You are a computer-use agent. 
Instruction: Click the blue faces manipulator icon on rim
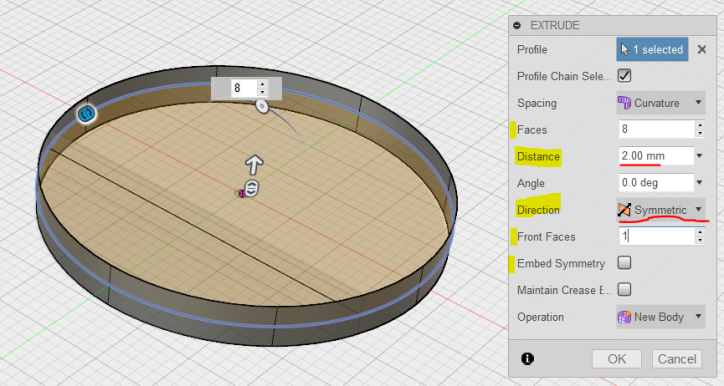click(86, 113)
